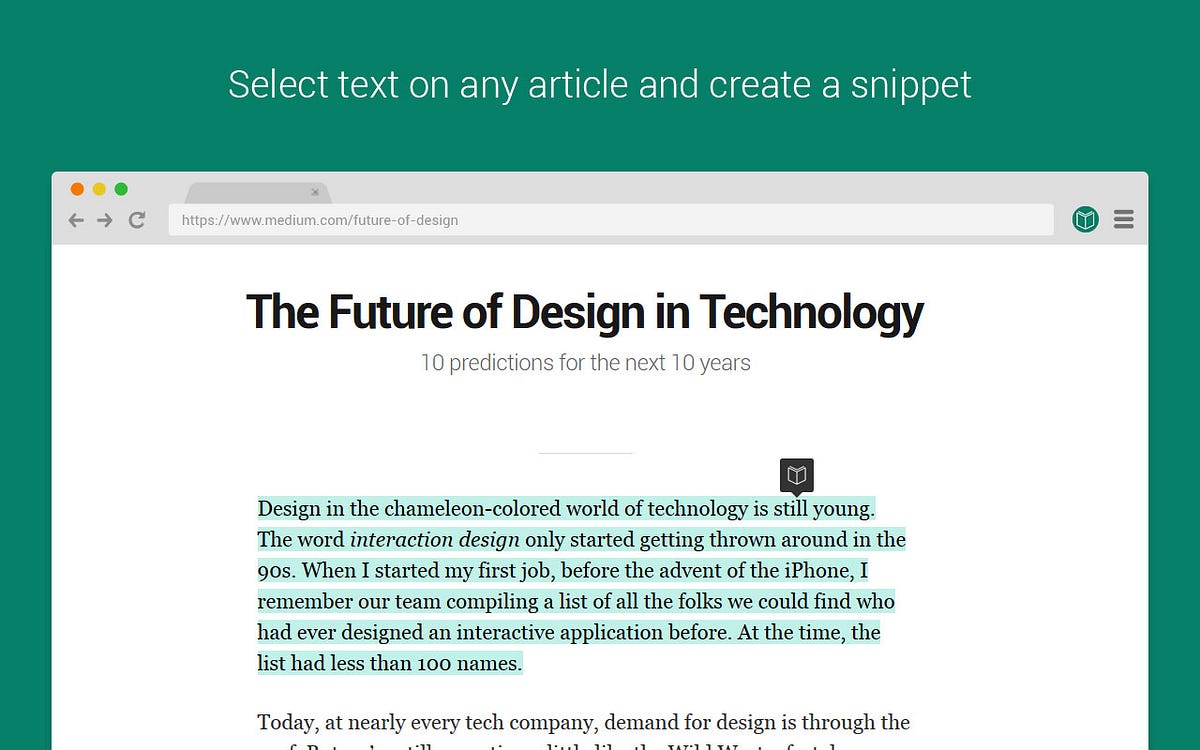The height and width of the screenshot is (750, 1200).
Task: Click the horizontal divider under subtitle
Action: pos(586,453)
